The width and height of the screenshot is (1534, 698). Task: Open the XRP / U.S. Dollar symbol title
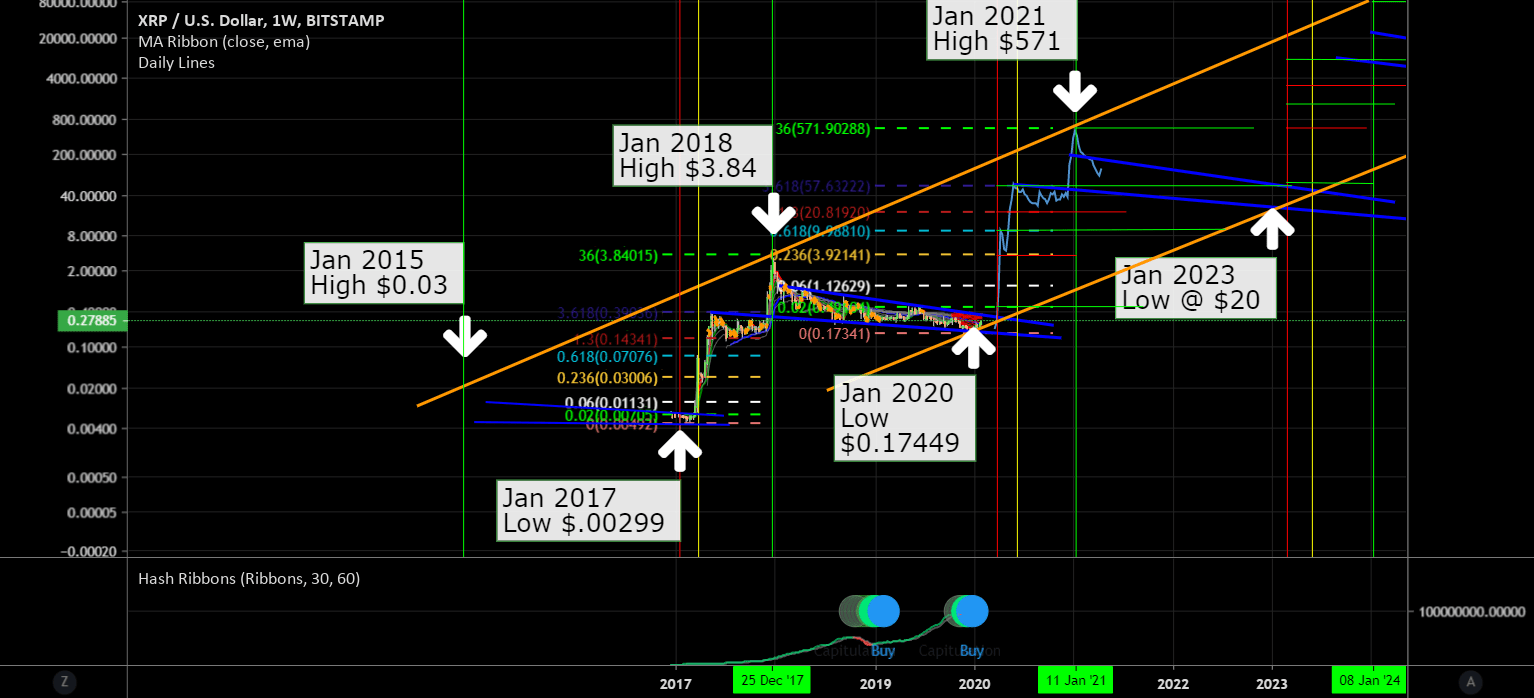click(261, 21)
